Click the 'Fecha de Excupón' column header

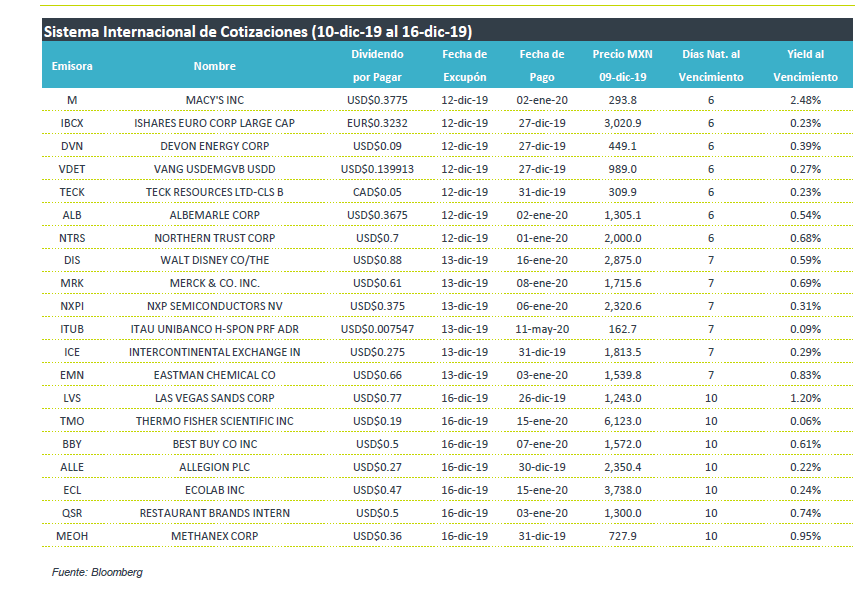click(465, 66)
